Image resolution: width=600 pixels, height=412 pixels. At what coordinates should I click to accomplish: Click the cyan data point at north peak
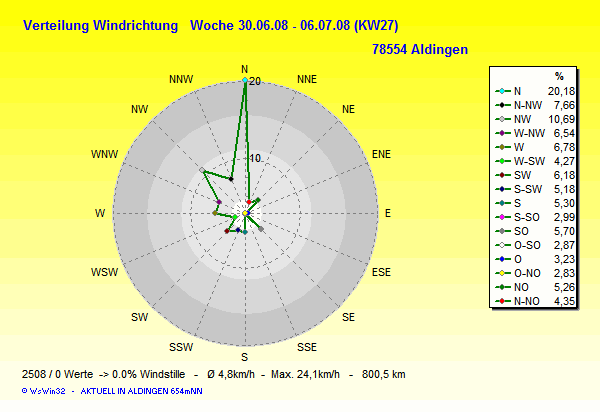point(245,81)
